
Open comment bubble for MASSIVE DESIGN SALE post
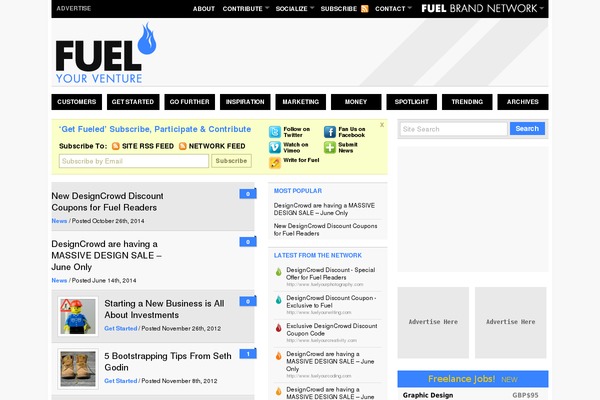pos(248,242)
